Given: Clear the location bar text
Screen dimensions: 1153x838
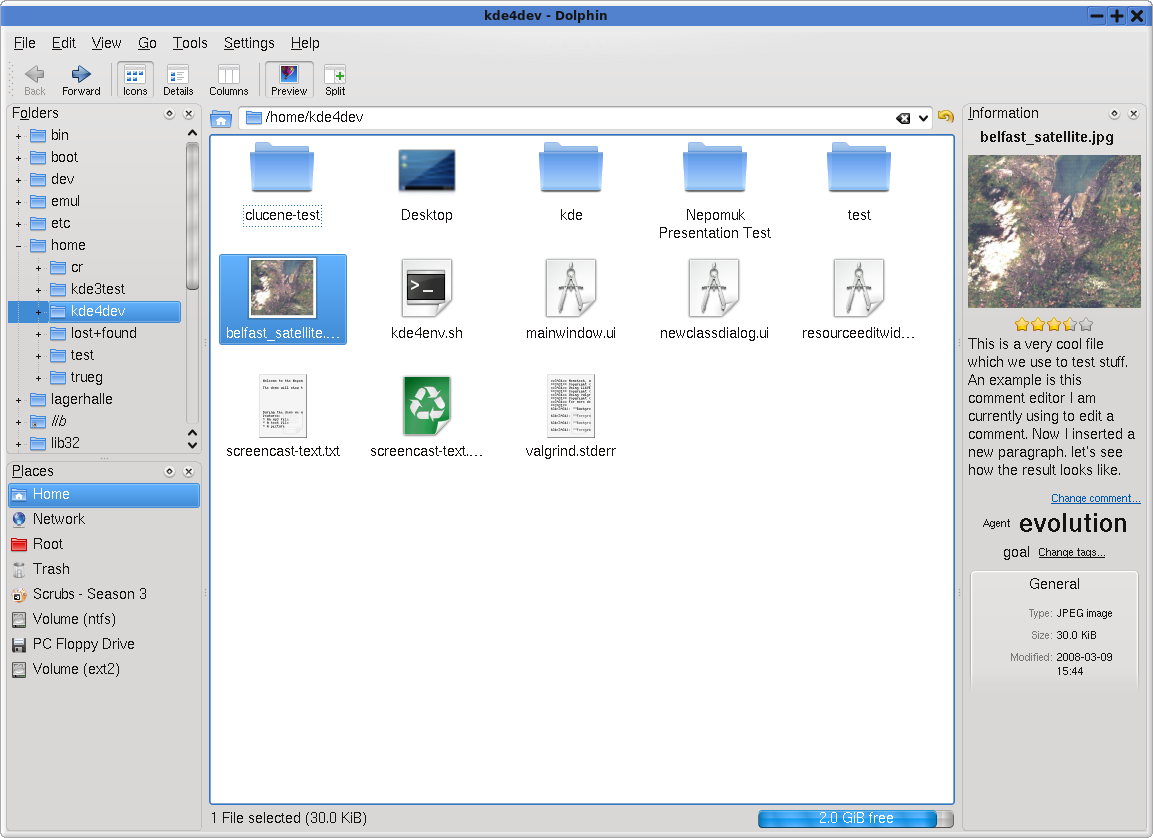Looking at the screenshot, I should [x=903, y=118].
